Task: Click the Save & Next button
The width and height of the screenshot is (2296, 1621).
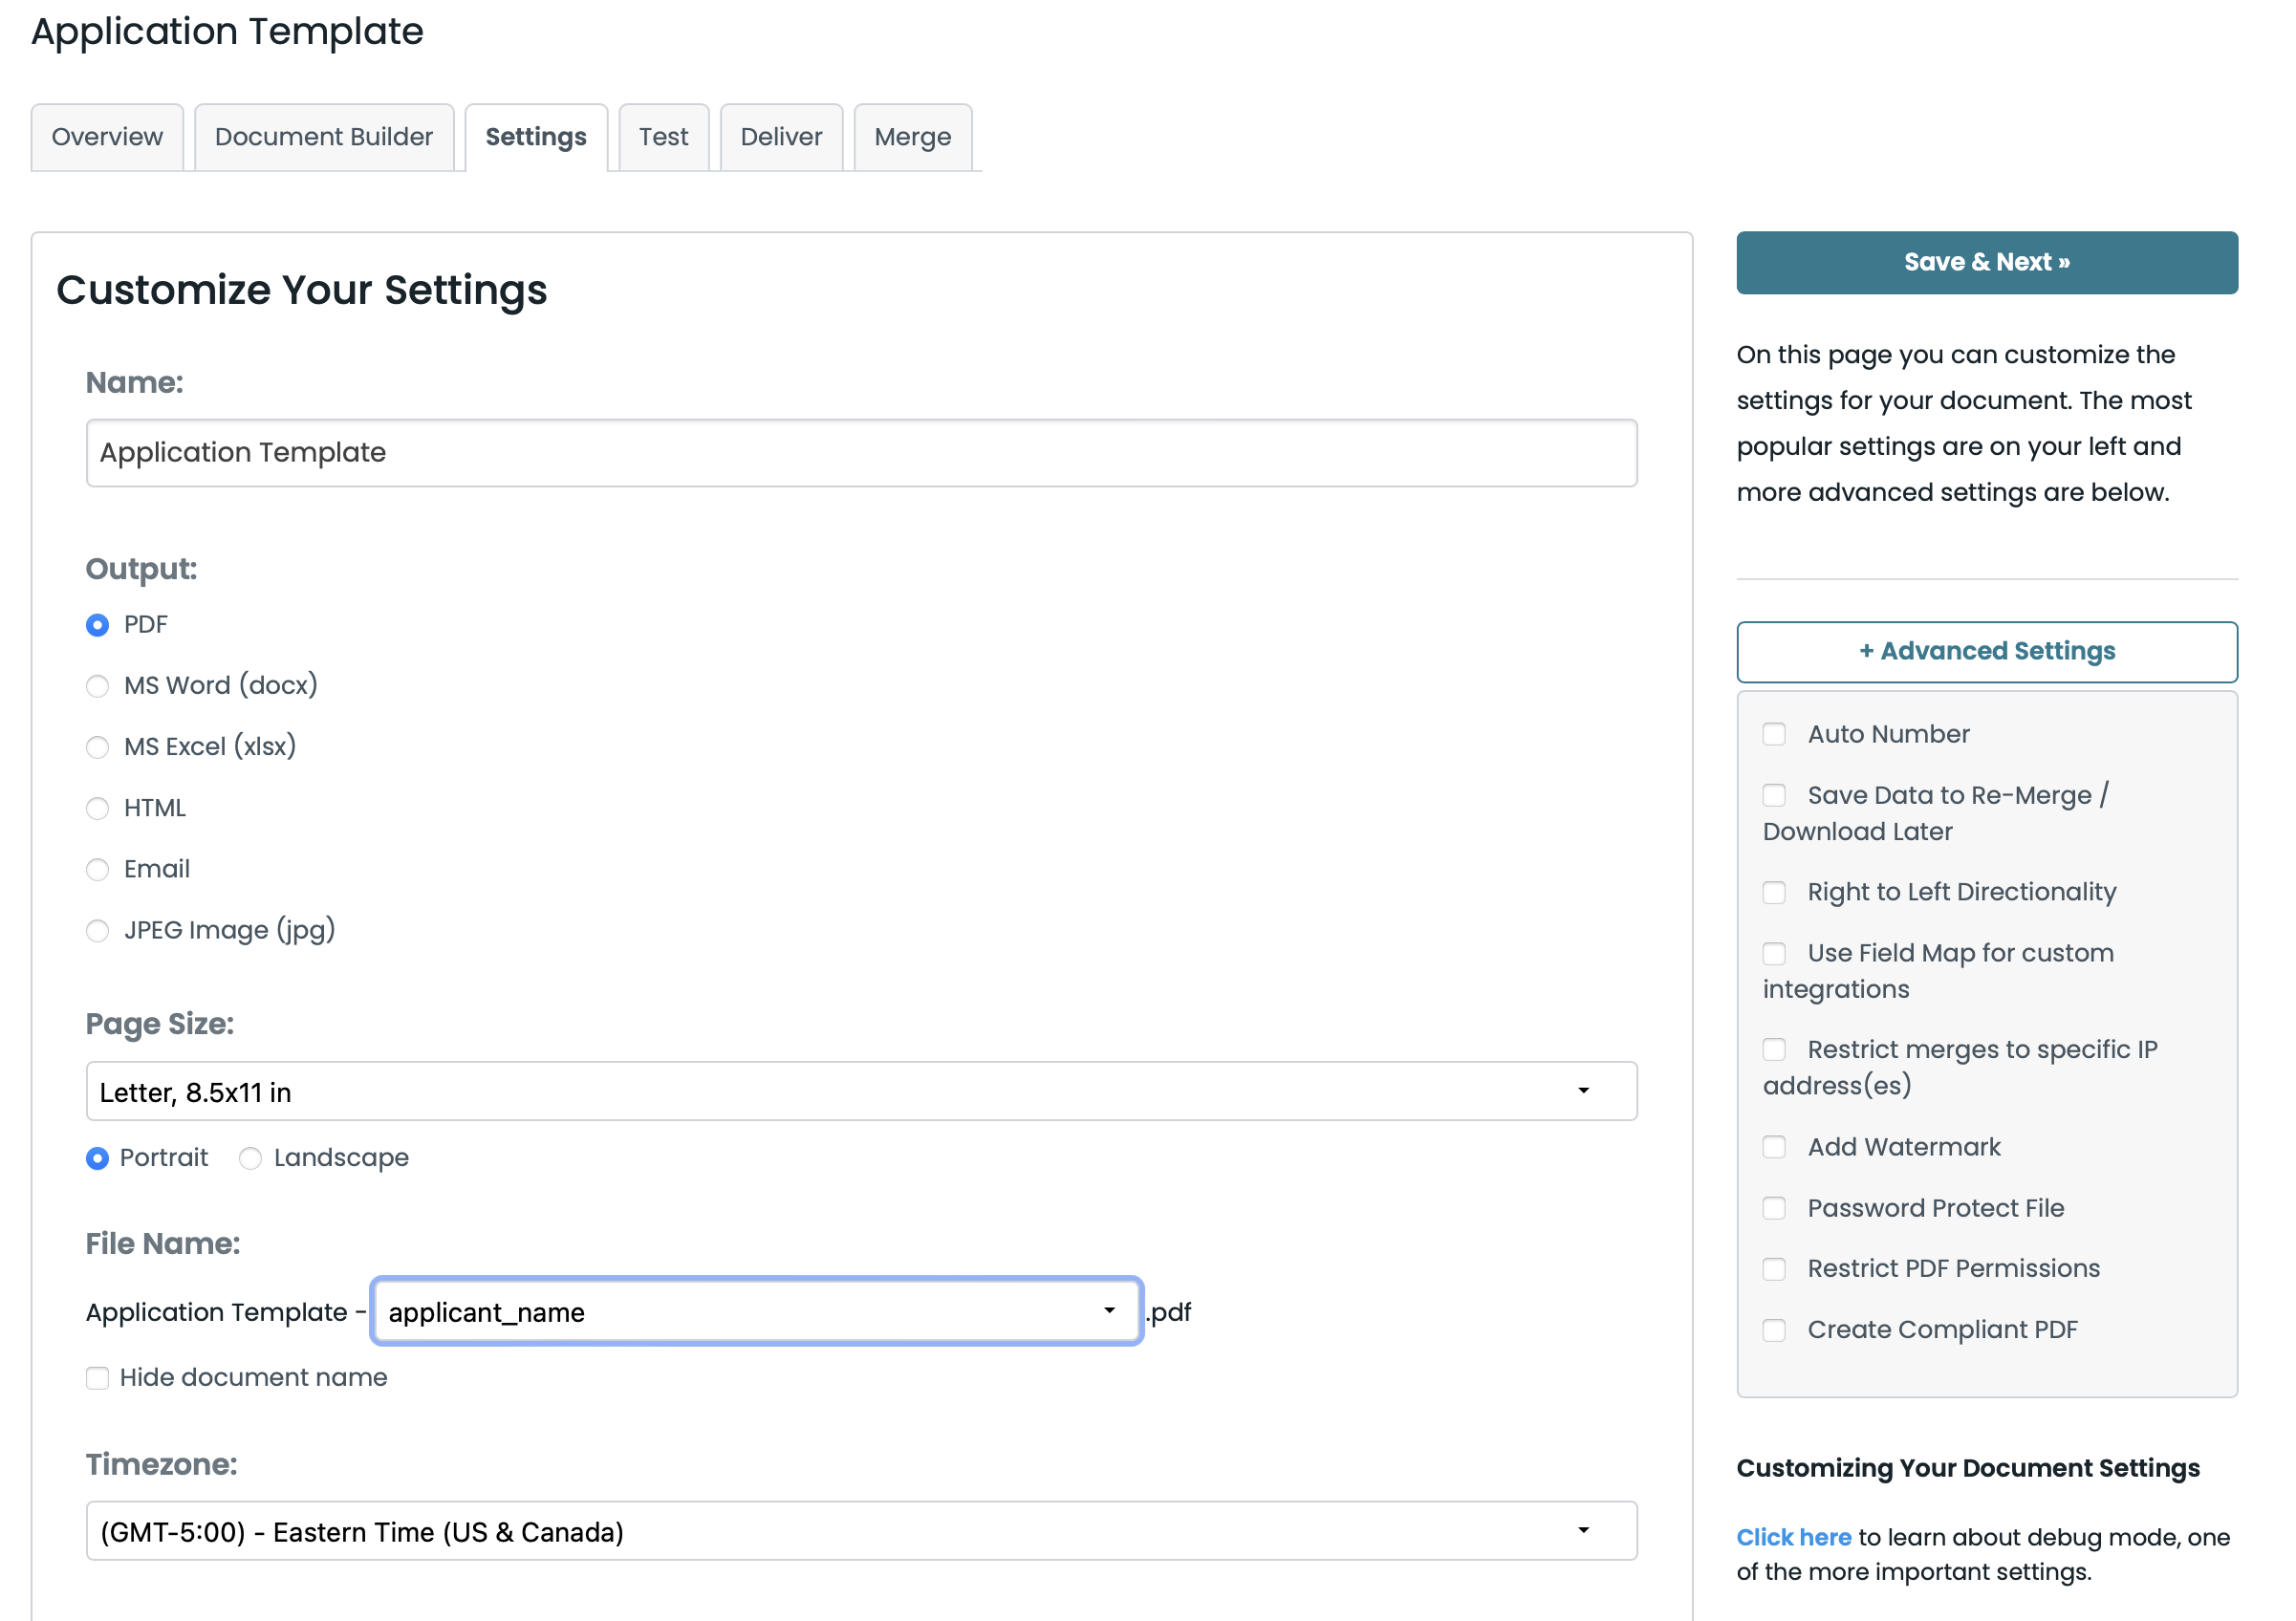Action: [x=1986, y=262]
